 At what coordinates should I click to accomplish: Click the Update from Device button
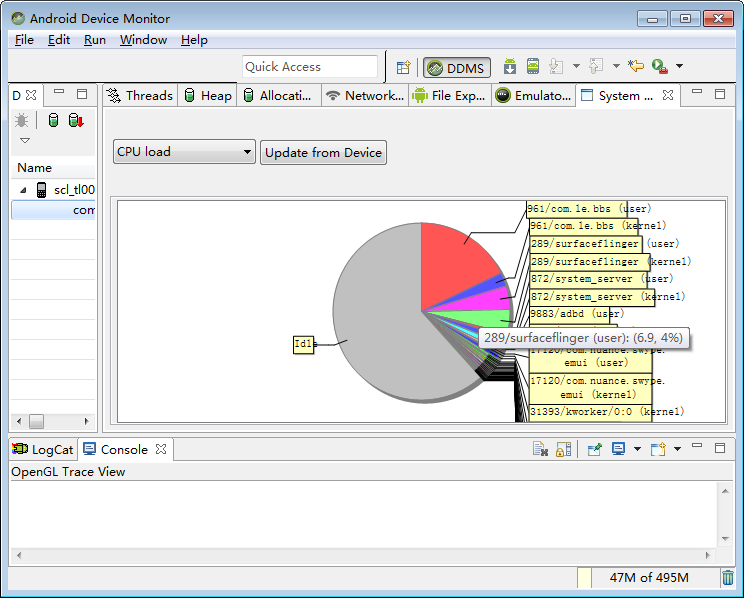(323, 153)
